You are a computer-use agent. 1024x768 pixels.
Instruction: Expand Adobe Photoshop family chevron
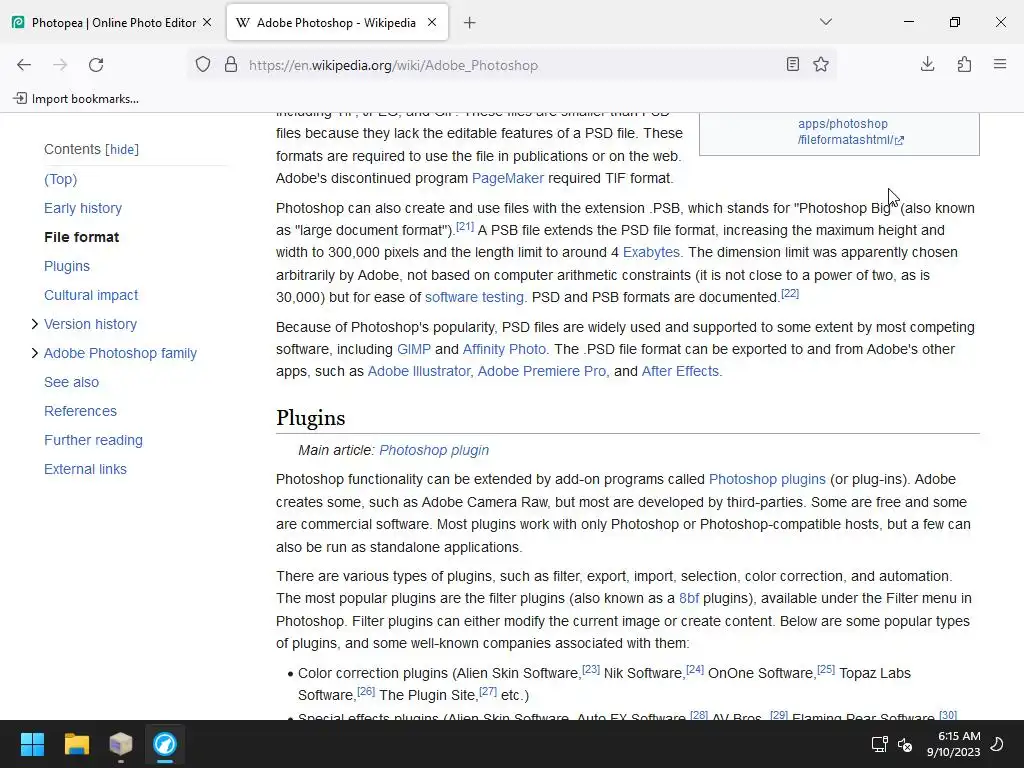(x=35, y=353)
